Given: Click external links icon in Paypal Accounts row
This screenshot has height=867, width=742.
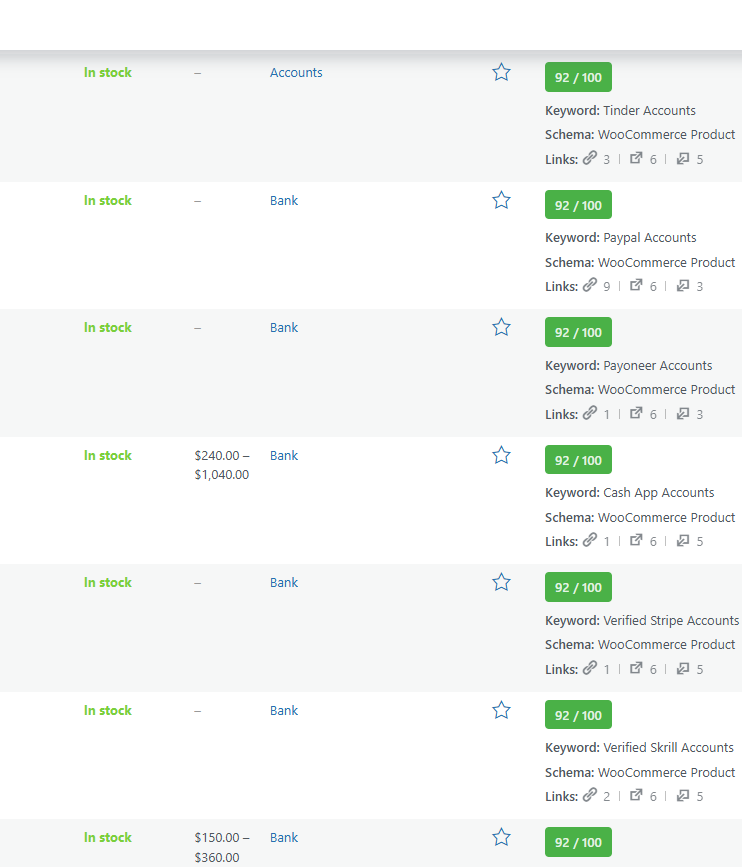Looking at the screenshot, I should point(636,286).
